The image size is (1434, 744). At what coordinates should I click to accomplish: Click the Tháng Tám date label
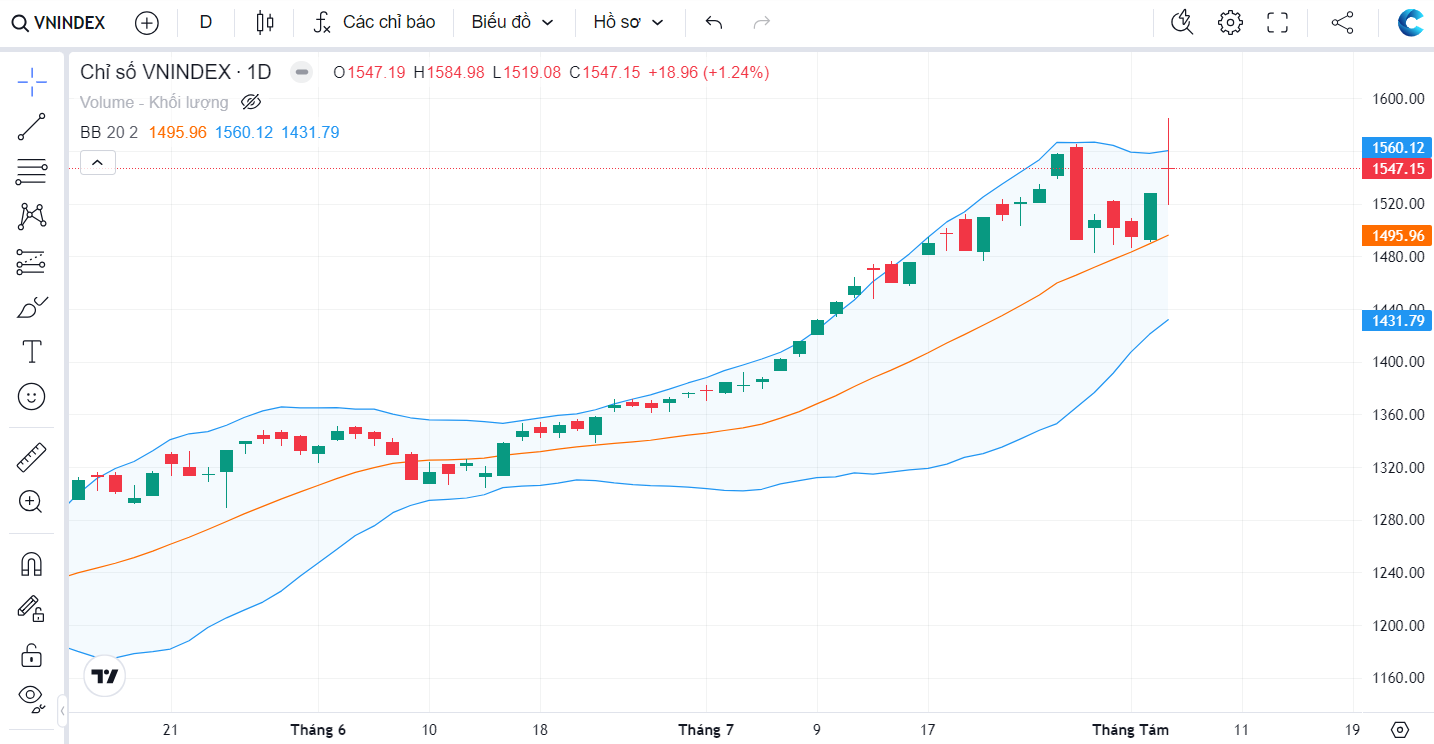[1130, 730]
